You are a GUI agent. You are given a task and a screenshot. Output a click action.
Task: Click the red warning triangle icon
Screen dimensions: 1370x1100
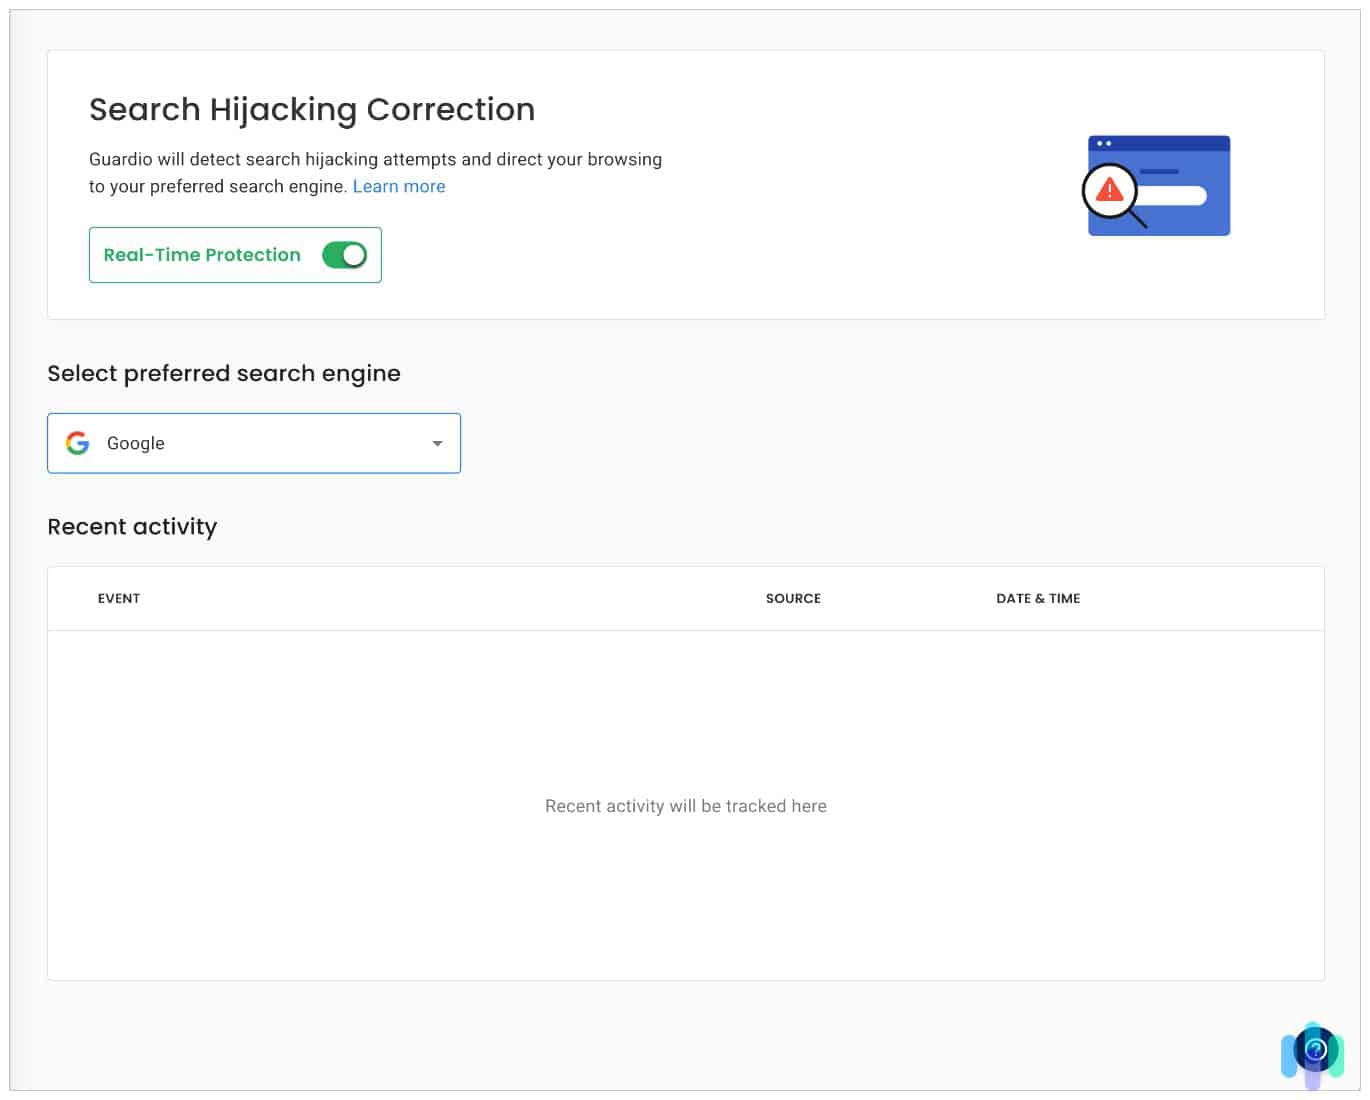1109,189
